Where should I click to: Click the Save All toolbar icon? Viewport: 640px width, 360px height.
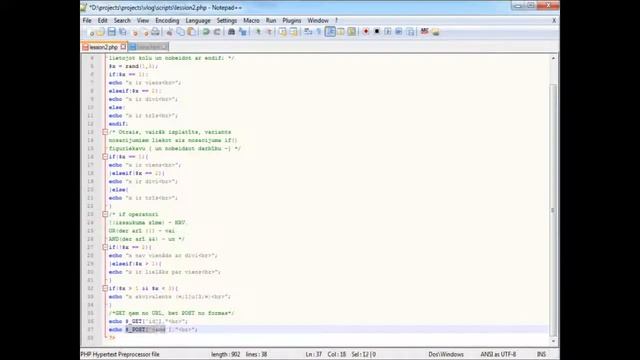point(122,32)
